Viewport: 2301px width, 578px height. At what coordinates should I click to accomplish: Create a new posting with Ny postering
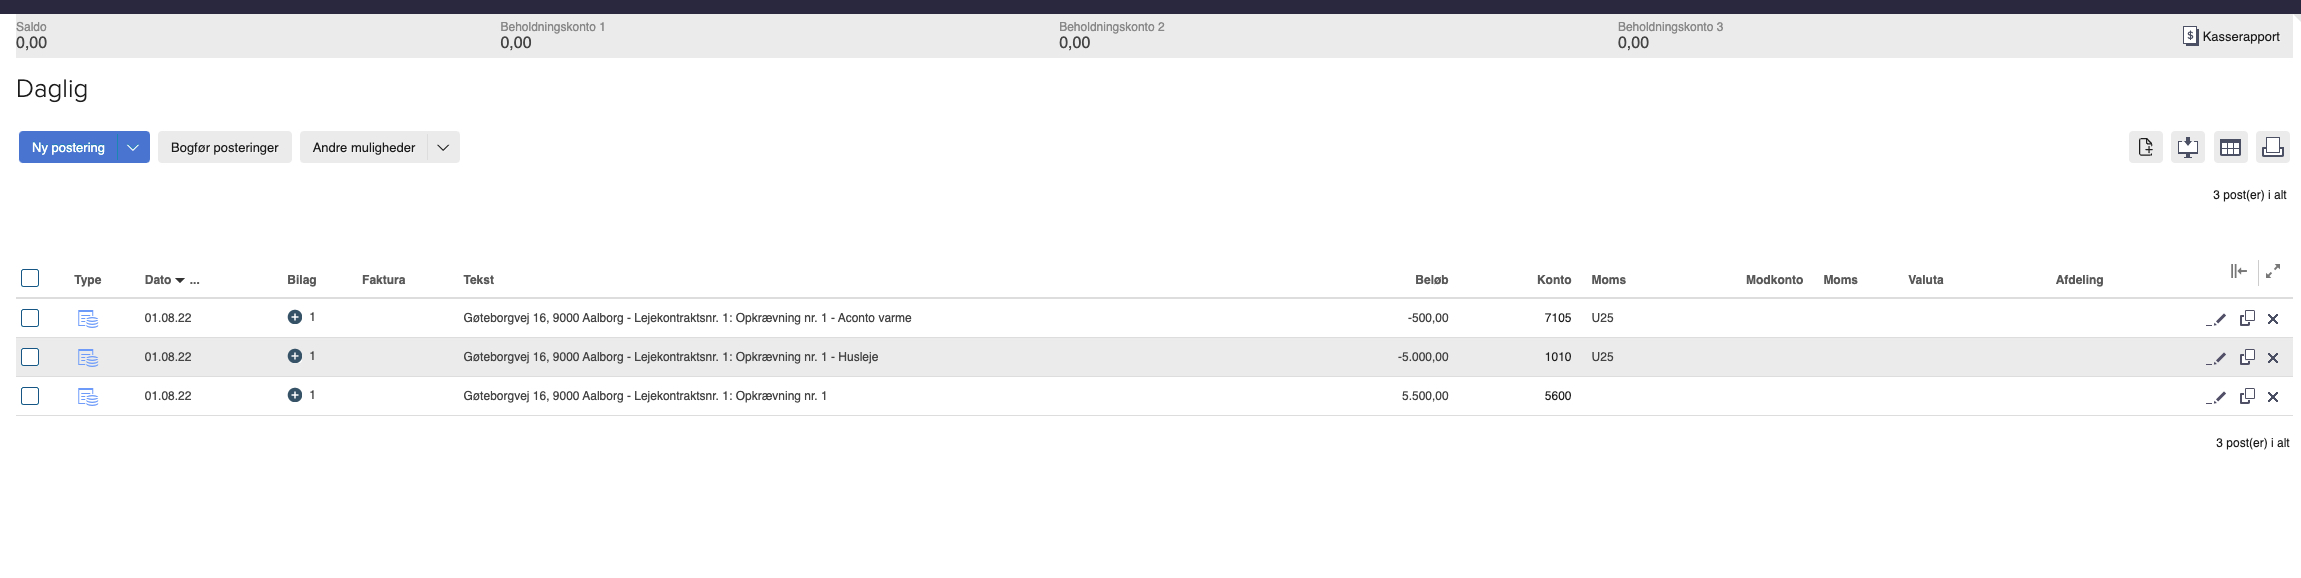coord(68,147)
